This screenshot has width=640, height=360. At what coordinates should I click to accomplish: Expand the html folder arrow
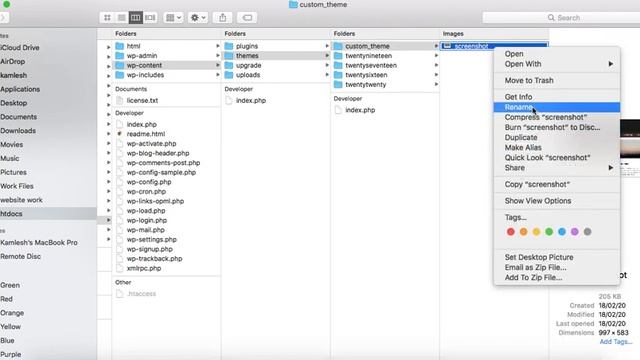(x=218, y=46)
